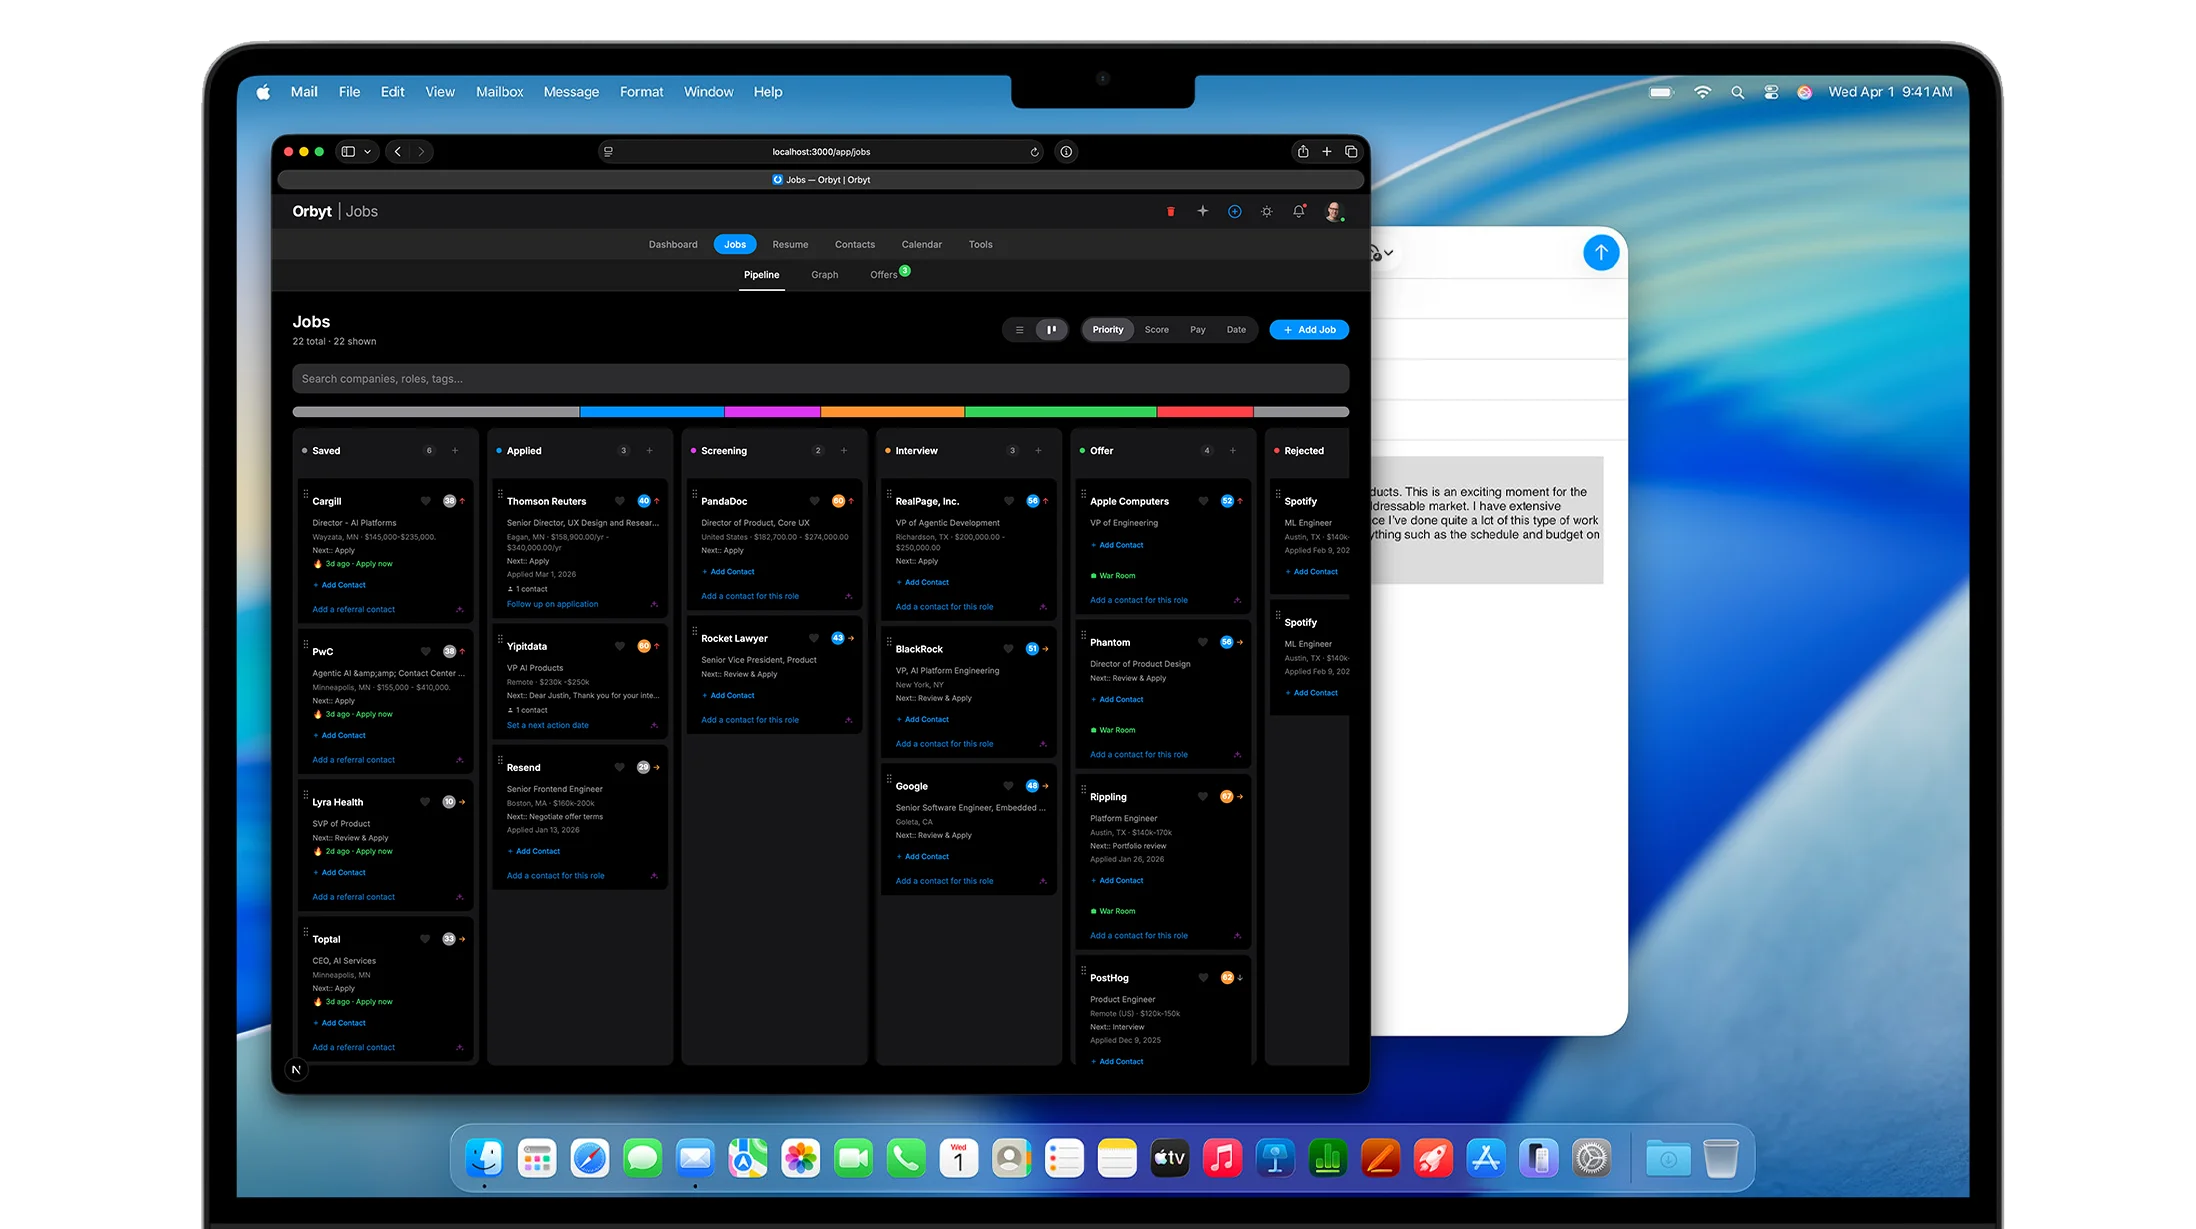Click the purple sparkle icon on the Thomson Reuters card

pyautogui.click(x=653, y=604)
